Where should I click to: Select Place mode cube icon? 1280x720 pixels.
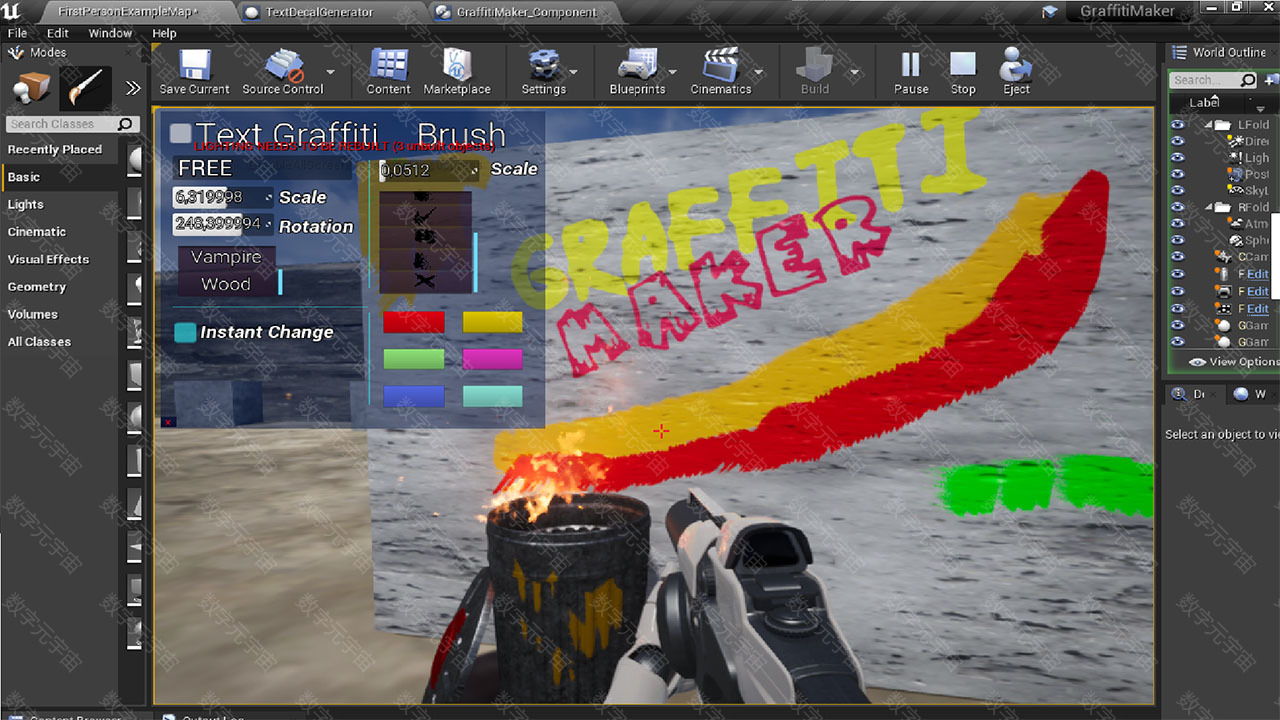31,89
